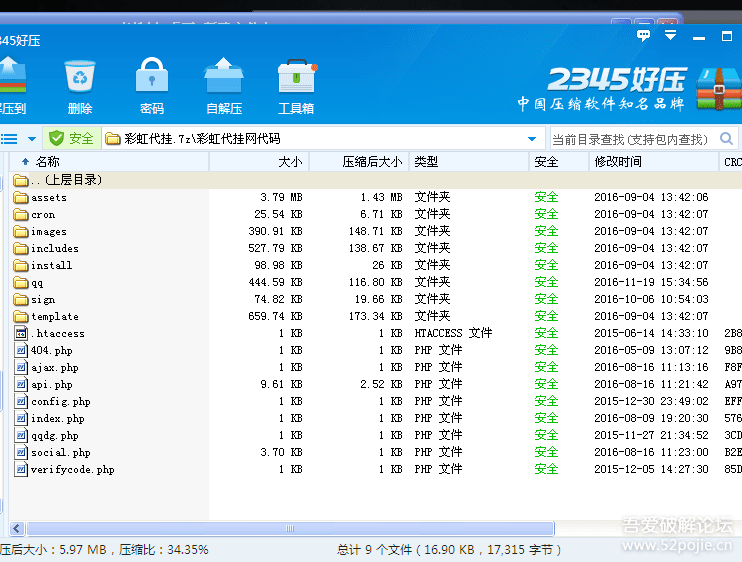Sort by the 大小 column header

(x=259, y=162)
